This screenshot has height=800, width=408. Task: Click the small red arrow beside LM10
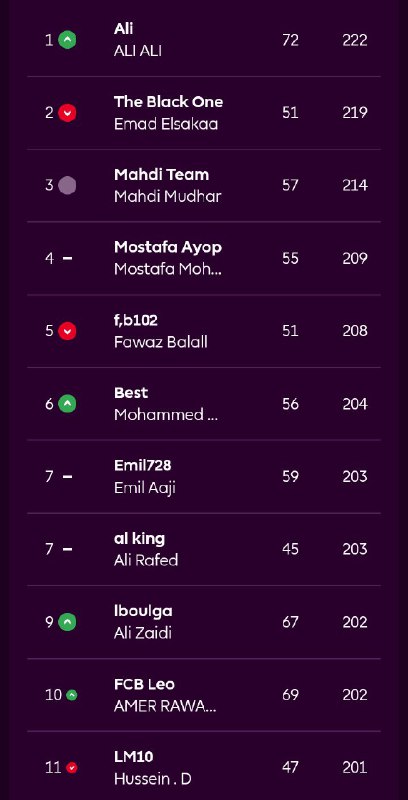(72, 767)
